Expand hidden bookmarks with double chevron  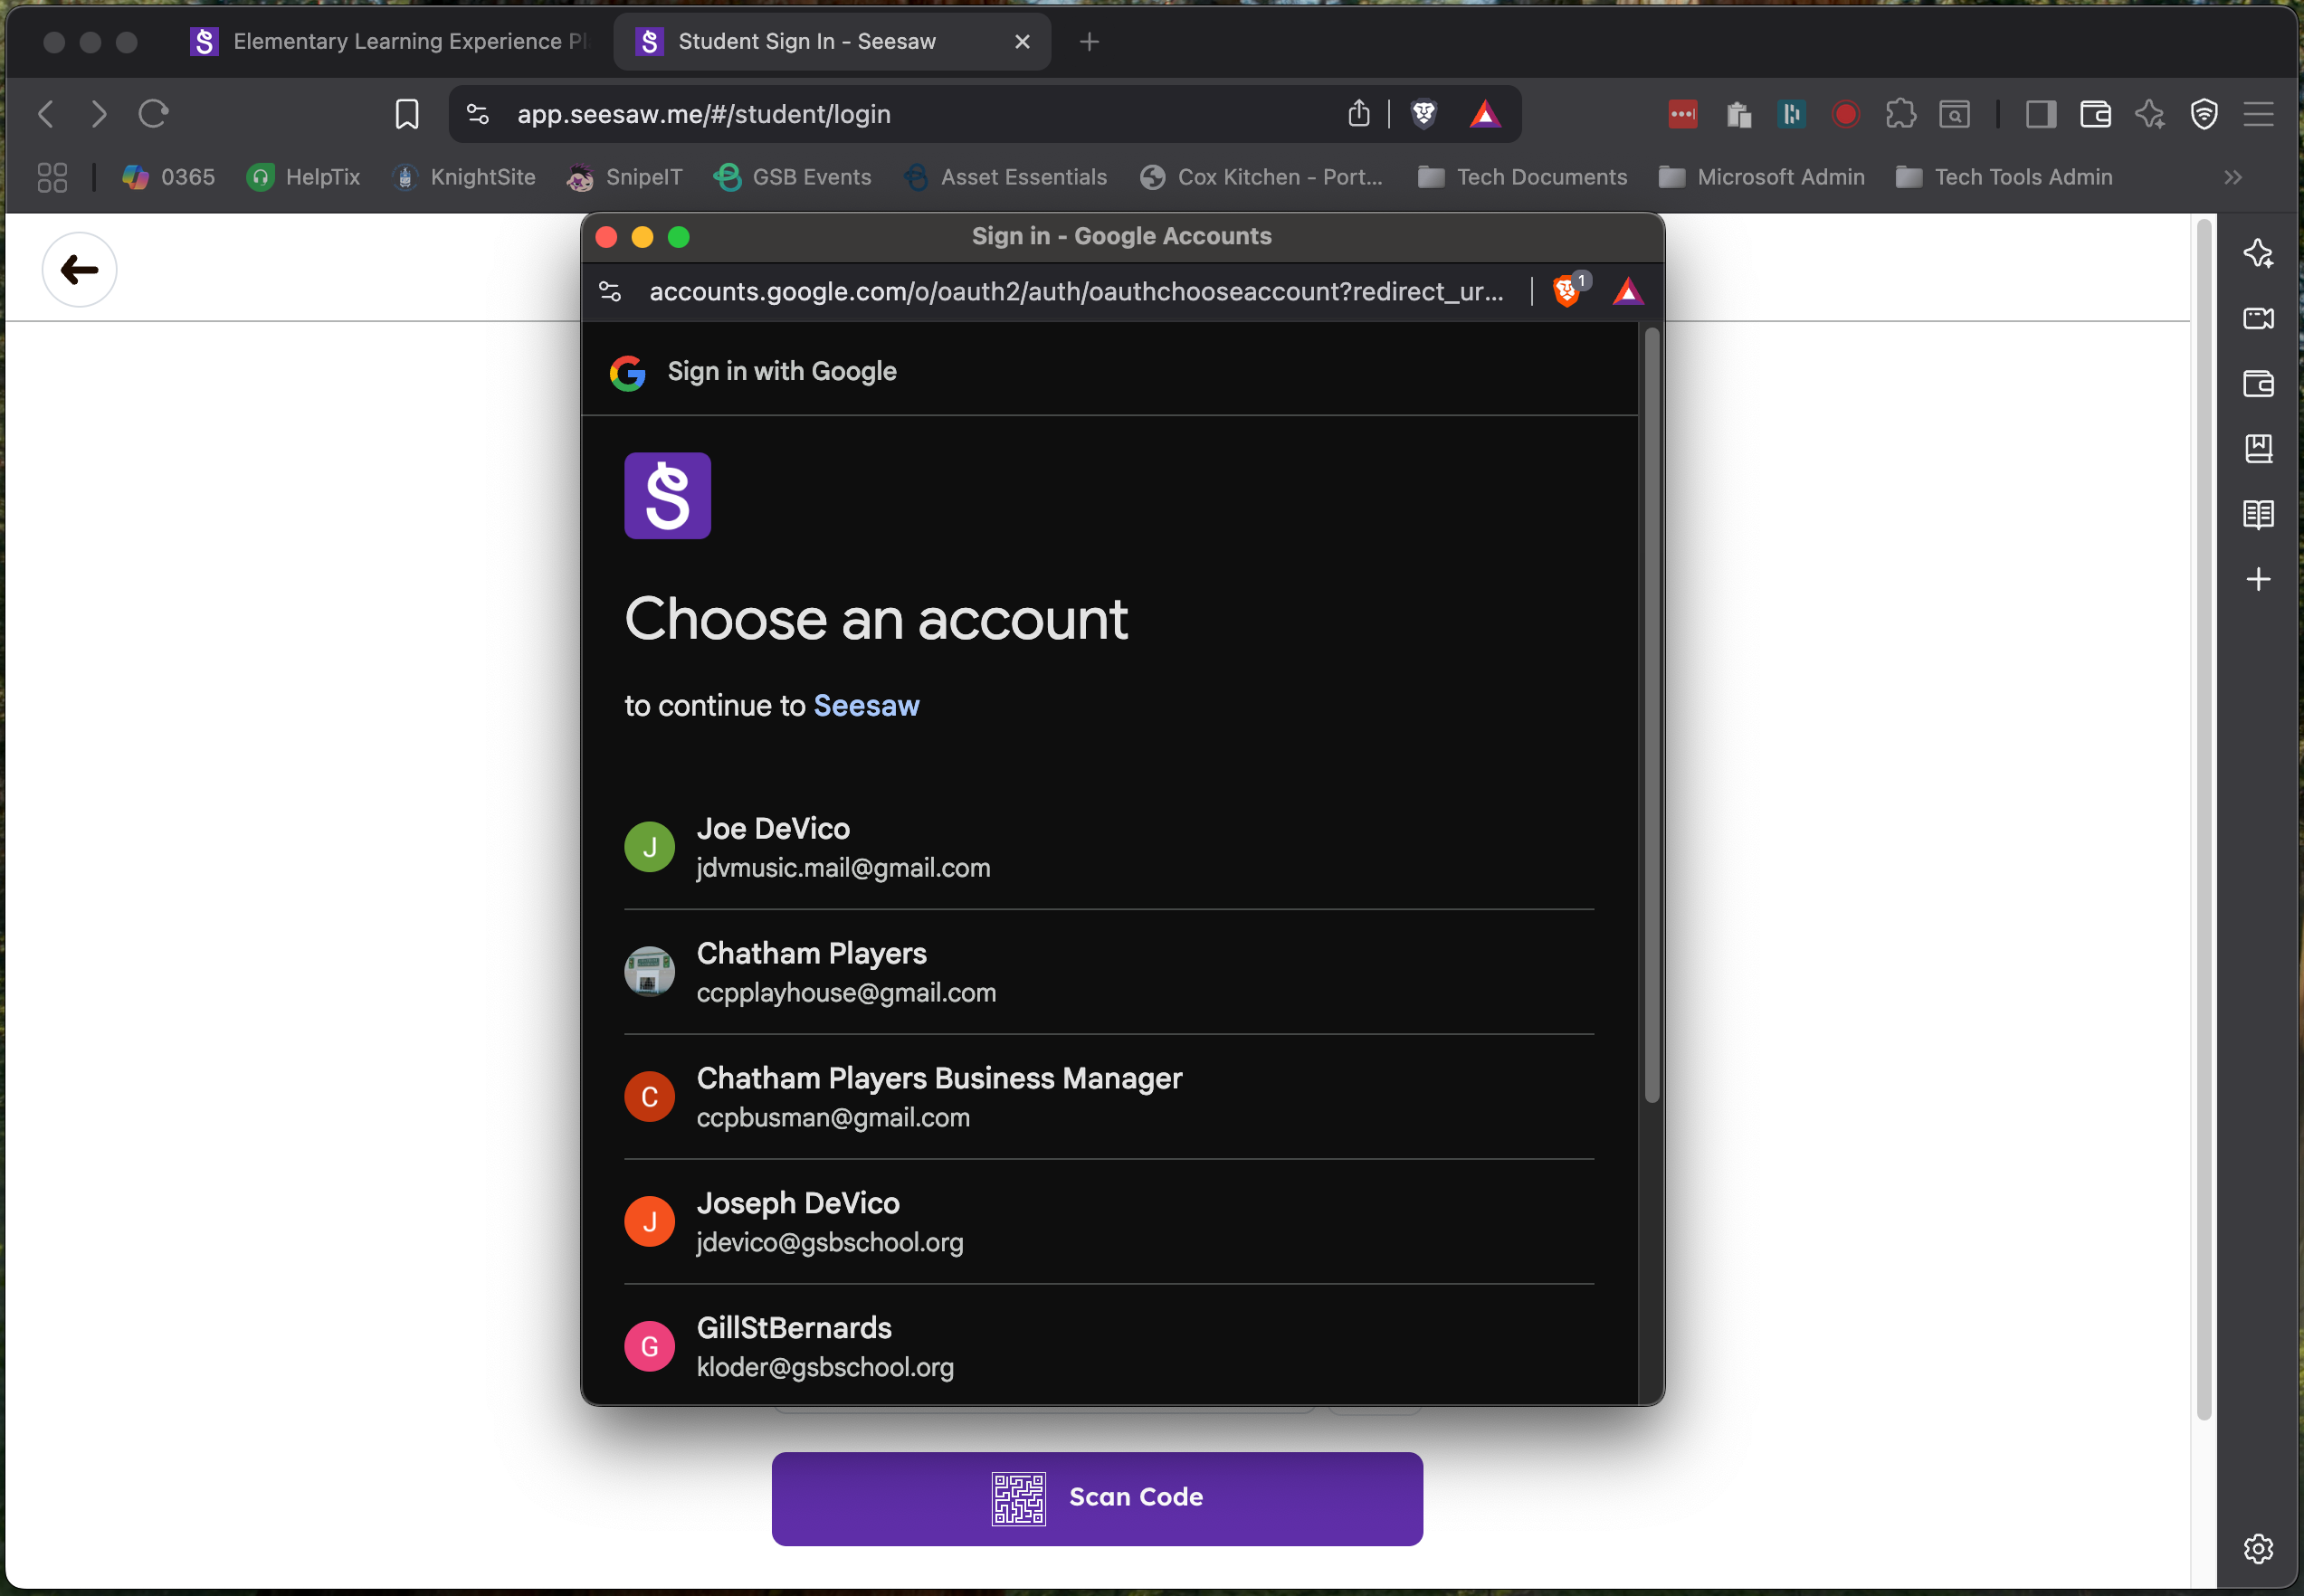(x=2232, y=177)
